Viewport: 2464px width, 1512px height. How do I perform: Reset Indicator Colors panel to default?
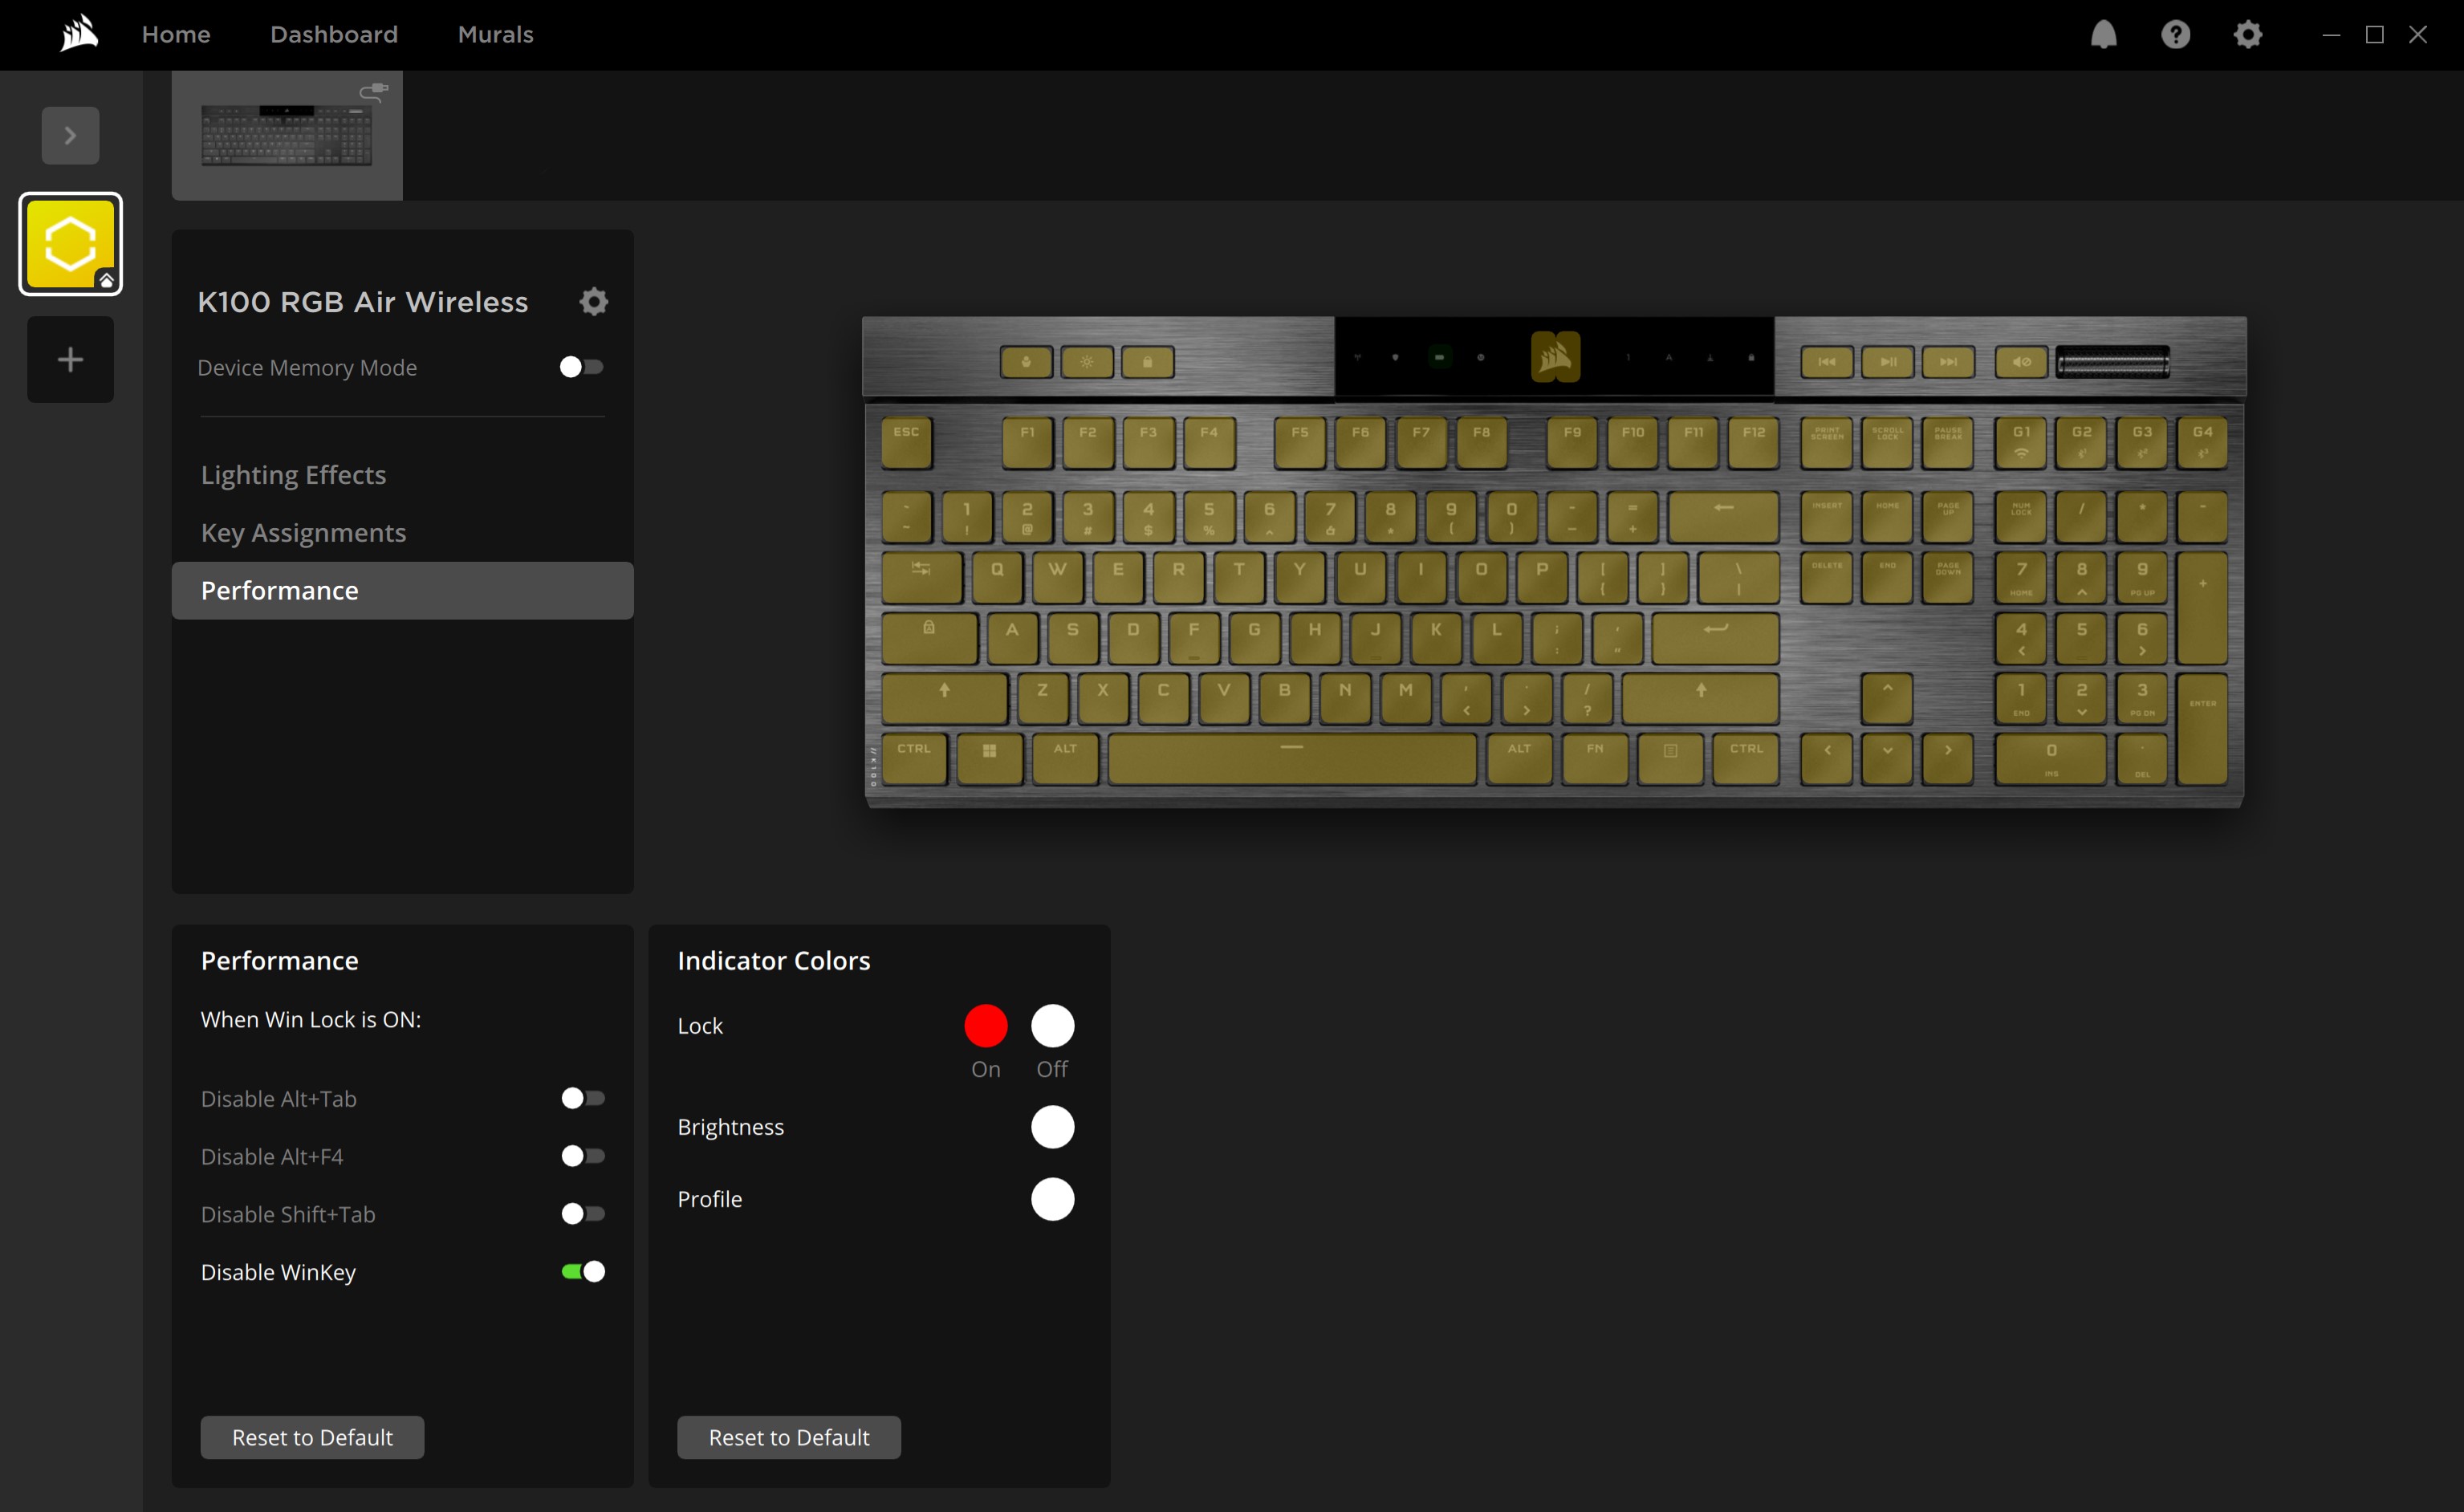coord(789,1437)
